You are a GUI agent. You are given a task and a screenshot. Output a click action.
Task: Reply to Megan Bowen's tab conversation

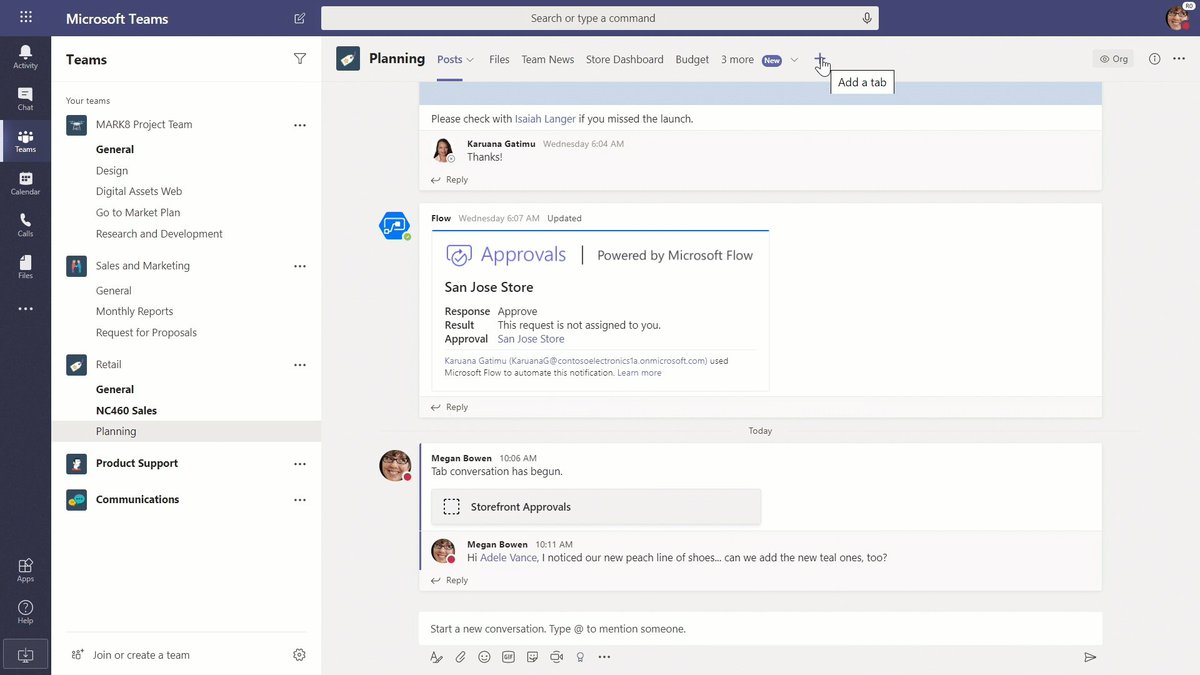(x=449, y=580)
